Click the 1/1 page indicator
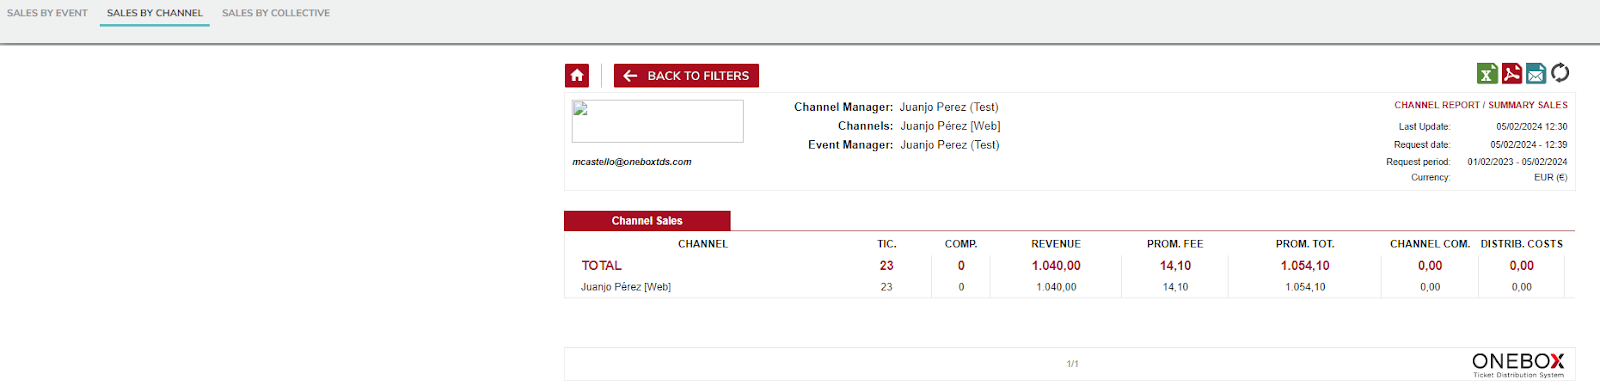The height and width of the screenshot is (392, 1600). tap(1072, 364)
